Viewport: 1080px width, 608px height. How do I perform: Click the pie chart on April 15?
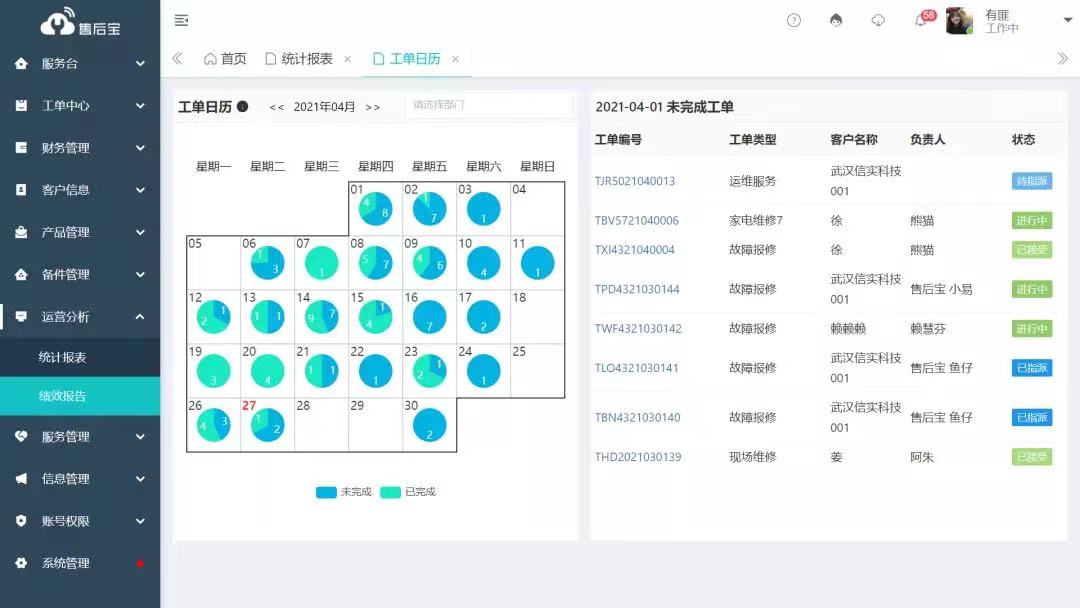[x=376, y=317]
